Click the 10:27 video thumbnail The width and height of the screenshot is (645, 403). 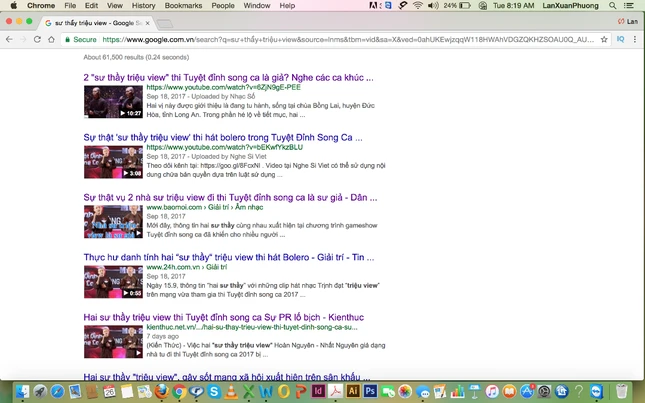[x=112, y=100]
